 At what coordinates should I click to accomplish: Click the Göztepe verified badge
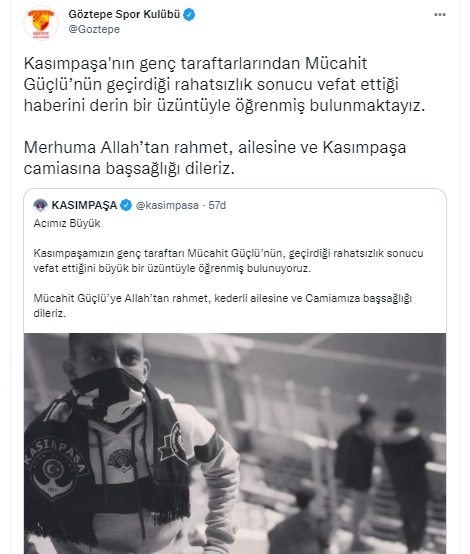pyautogui.click(x=189, y=14)
